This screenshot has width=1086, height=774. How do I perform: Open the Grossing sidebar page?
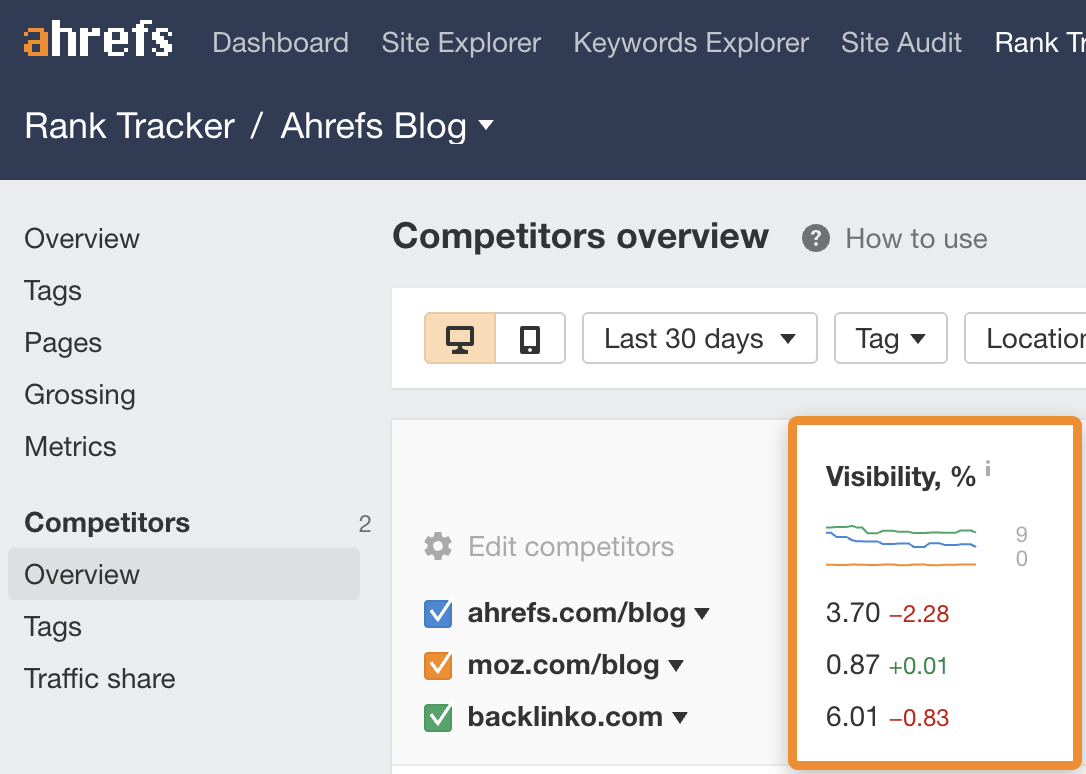pyautogui.click(x=80, y=395)
